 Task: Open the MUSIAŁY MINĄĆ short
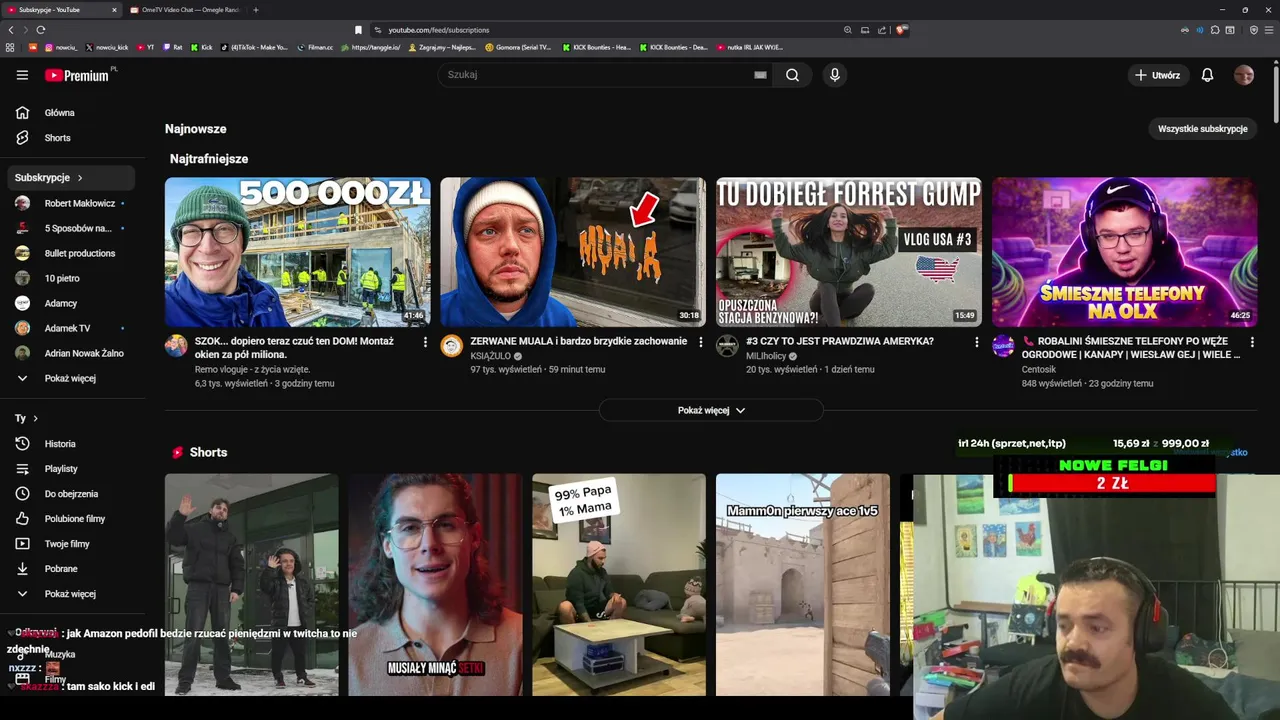click(x=435, y=585)
